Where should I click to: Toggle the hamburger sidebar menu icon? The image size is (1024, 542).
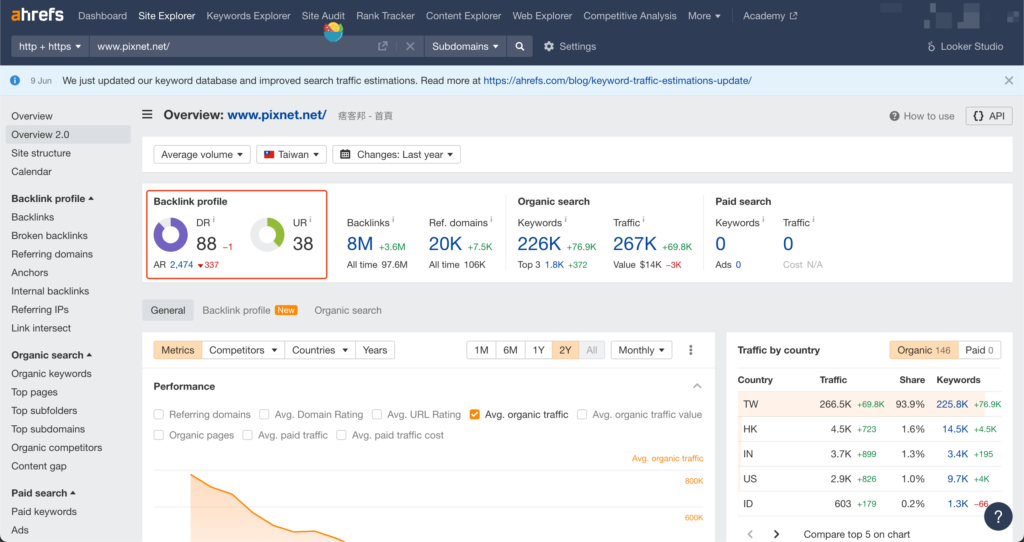148,114
